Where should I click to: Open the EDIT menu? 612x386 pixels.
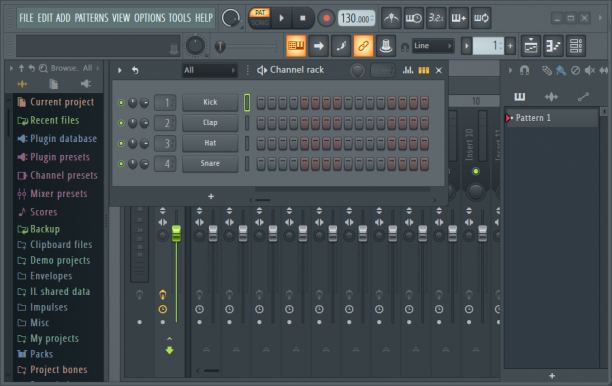tap(44, 18)
